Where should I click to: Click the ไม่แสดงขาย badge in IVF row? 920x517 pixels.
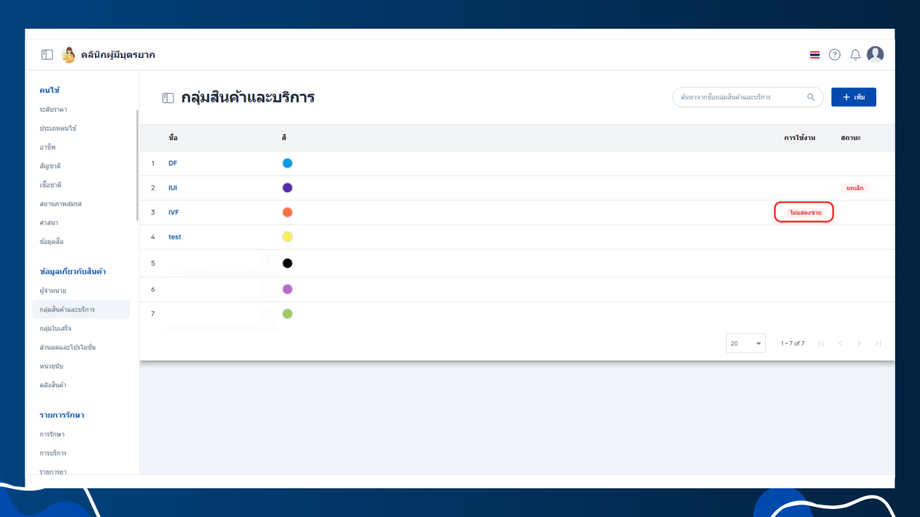coord(805,212)
